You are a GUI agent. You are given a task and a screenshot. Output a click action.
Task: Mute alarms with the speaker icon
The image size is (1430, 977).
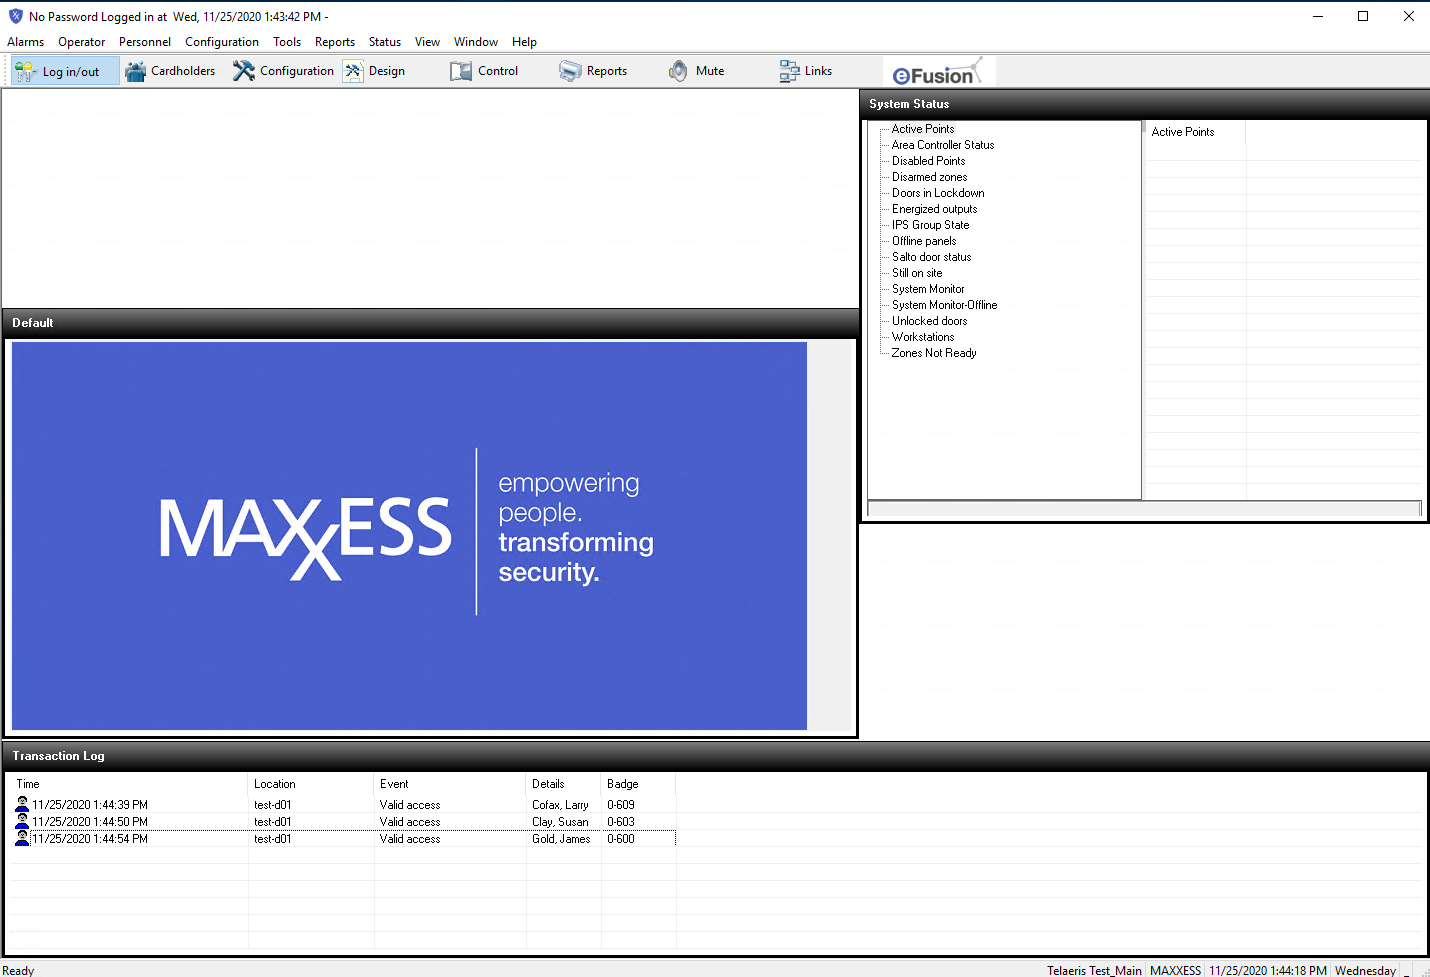678,71
